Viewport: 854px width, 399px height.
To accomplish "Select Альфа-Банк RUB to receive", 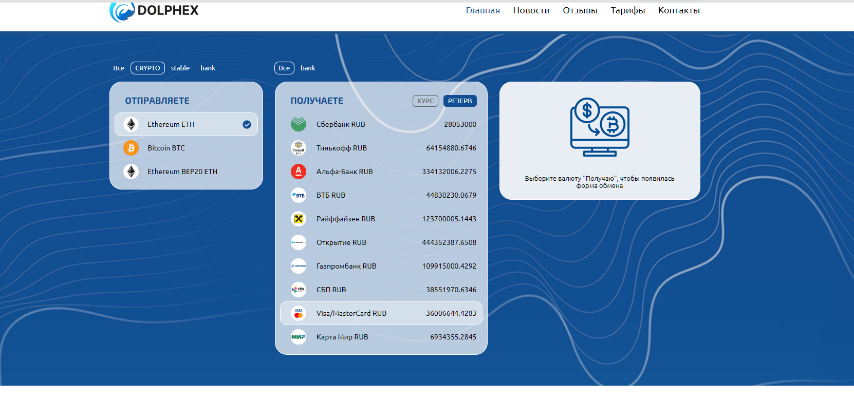I will [x=381, y=172].
